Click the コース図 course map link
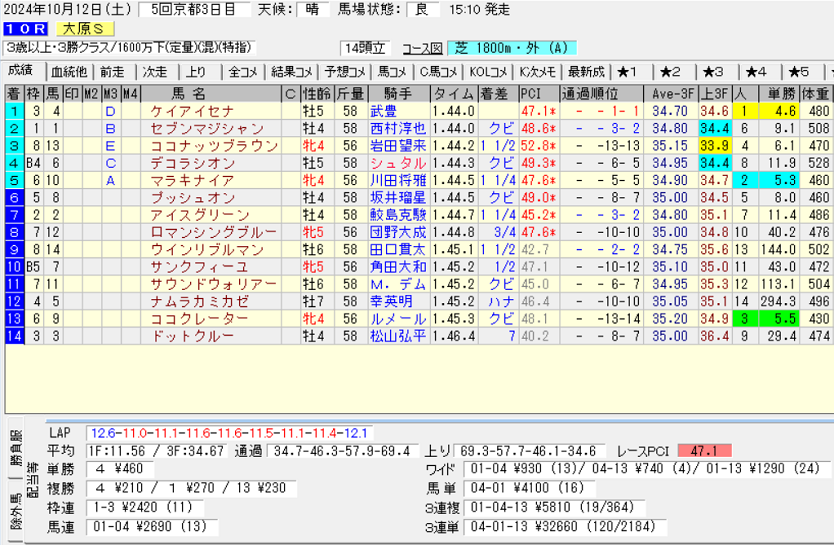 421,48
